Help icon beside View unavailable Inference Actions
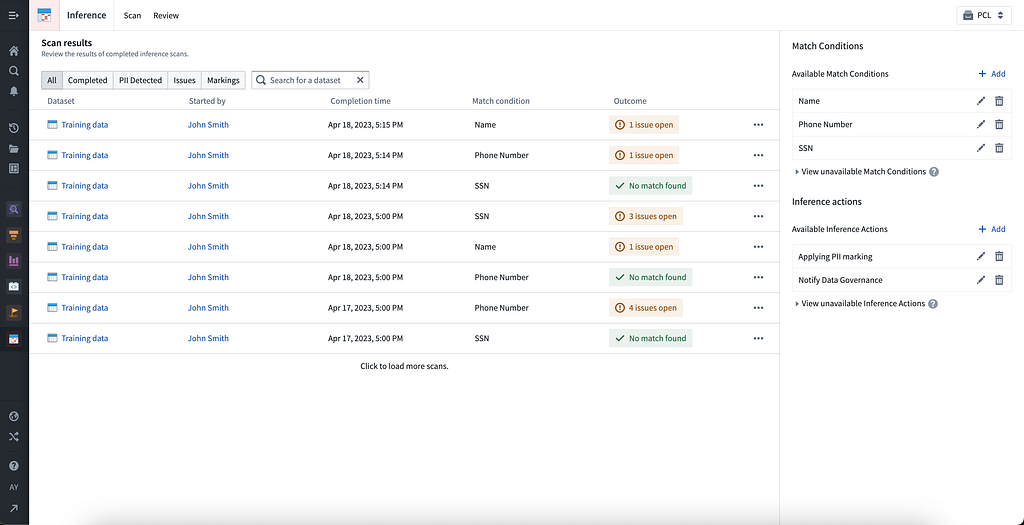 pyautogui.click(x=933, y=304)
